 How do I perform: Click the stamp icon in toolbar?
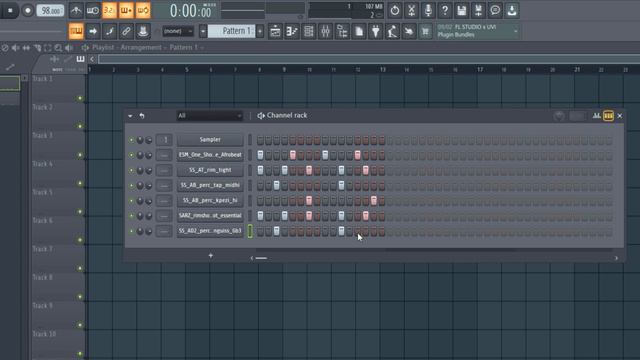[x=143, y=31]
